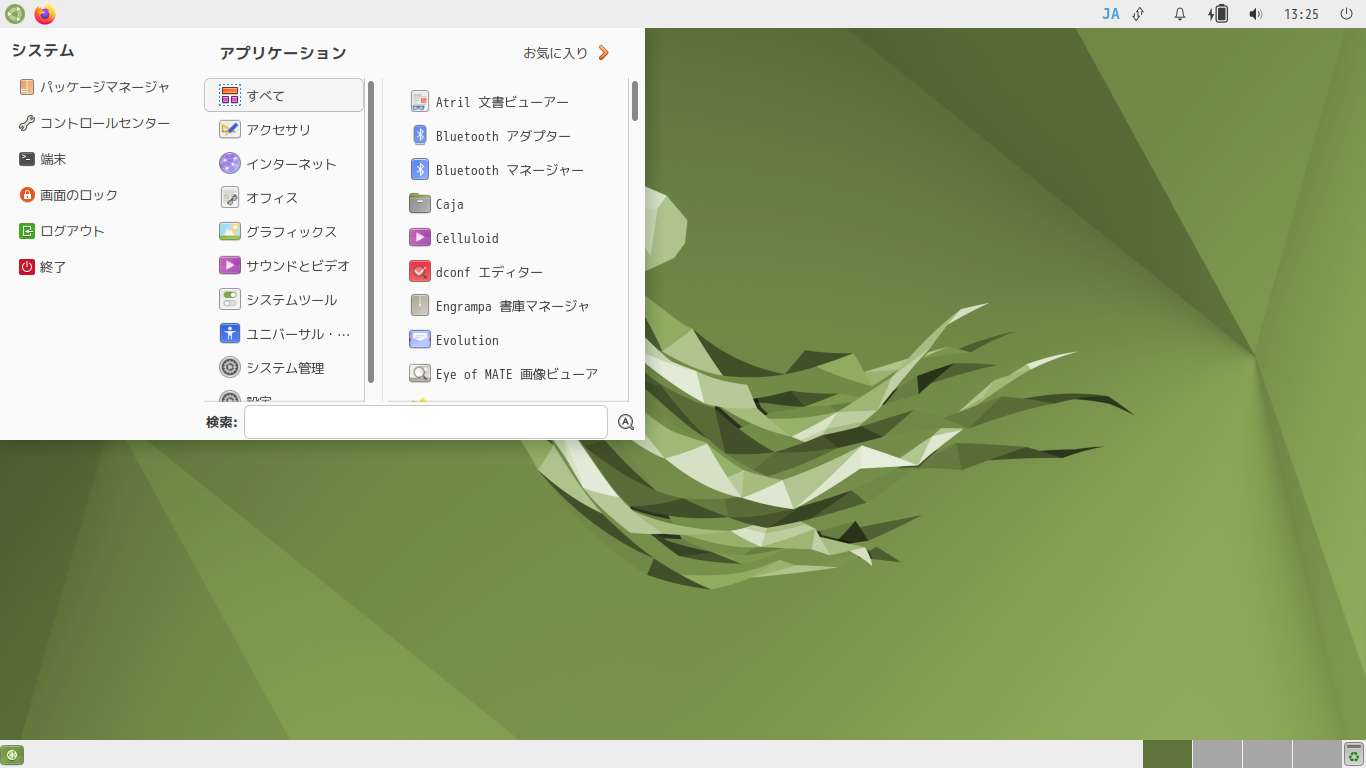
Task: Switch to the second workspace
Action: point(1217,754)
